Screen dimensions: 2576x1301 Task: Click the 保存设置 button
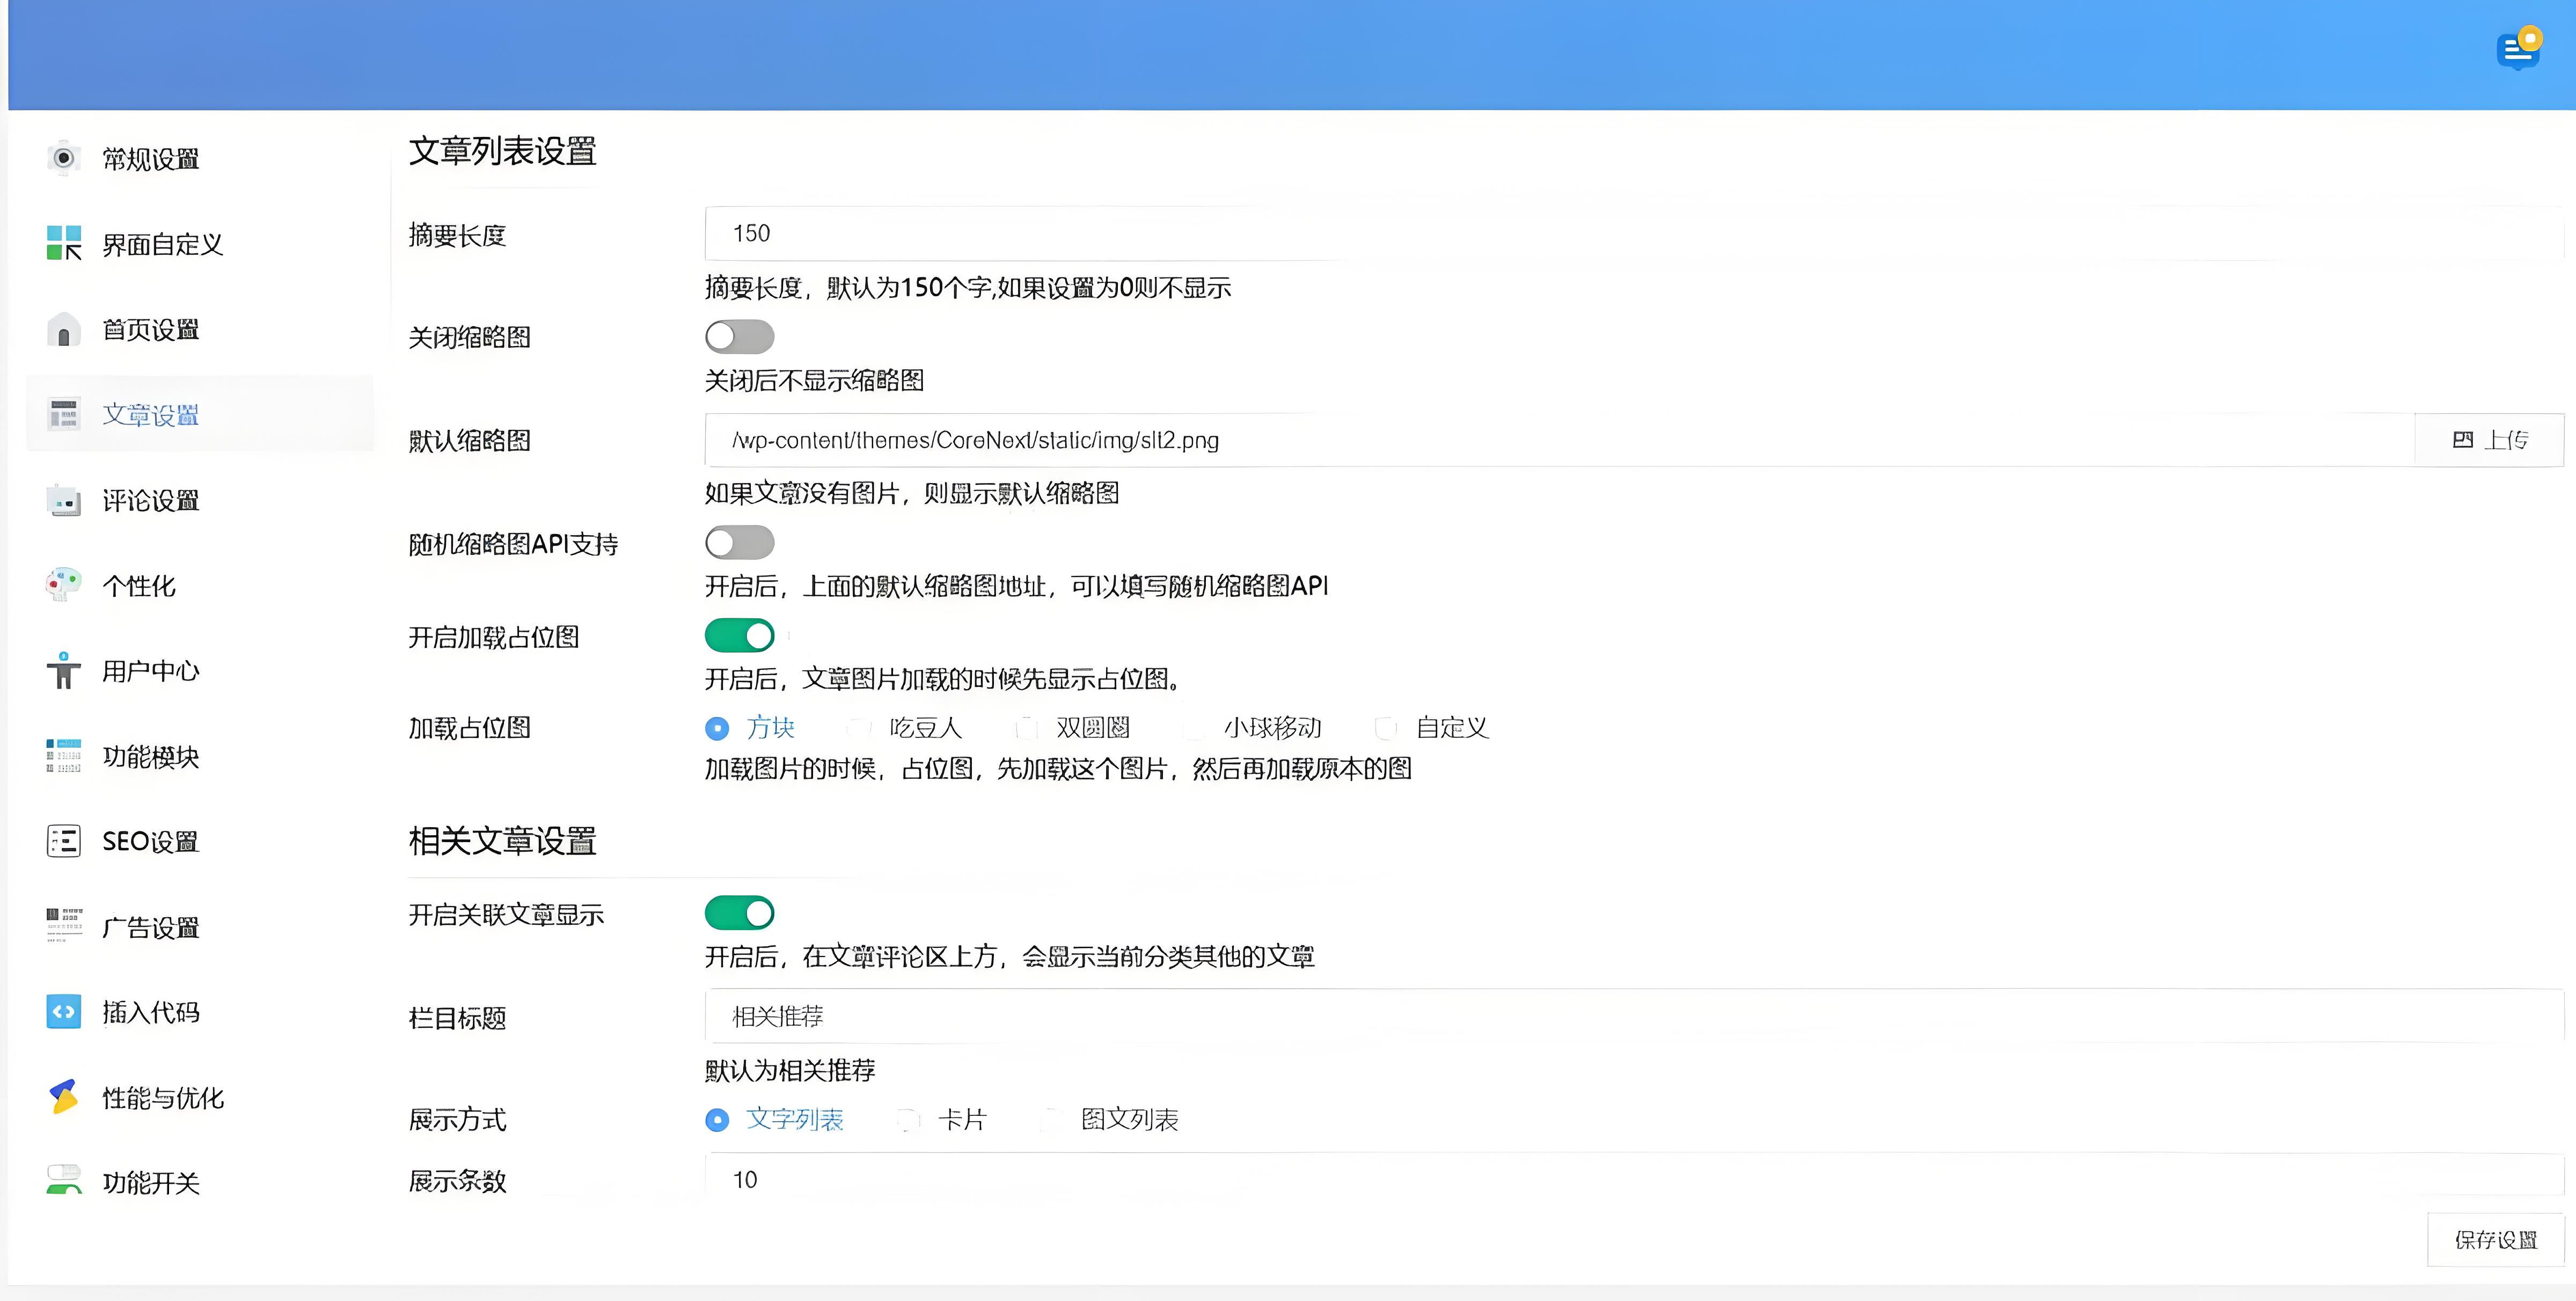2496,1240
